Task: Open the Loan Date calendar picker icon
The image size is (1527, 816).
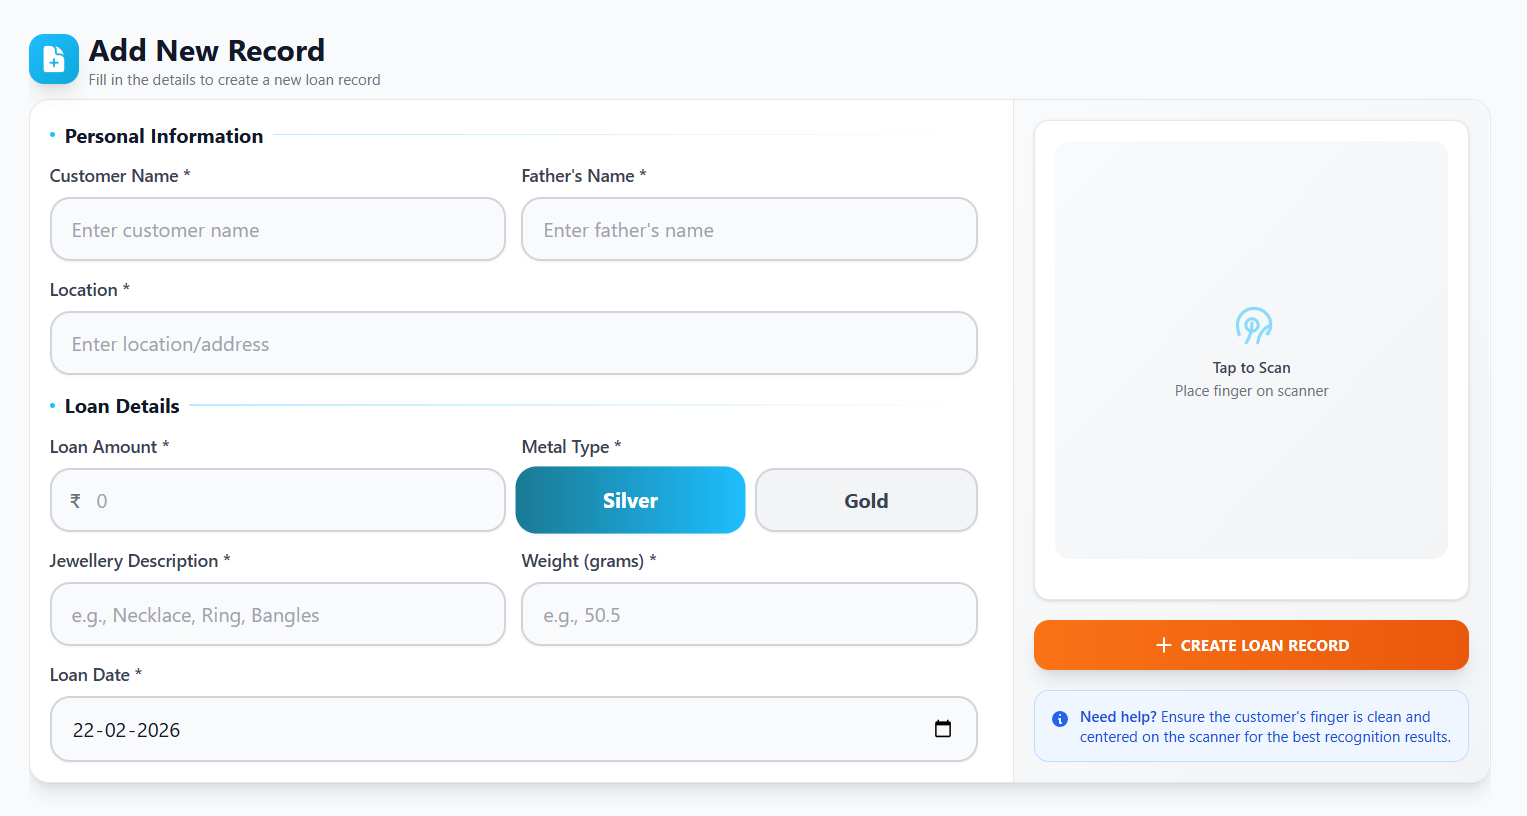Action: (942, 729)
